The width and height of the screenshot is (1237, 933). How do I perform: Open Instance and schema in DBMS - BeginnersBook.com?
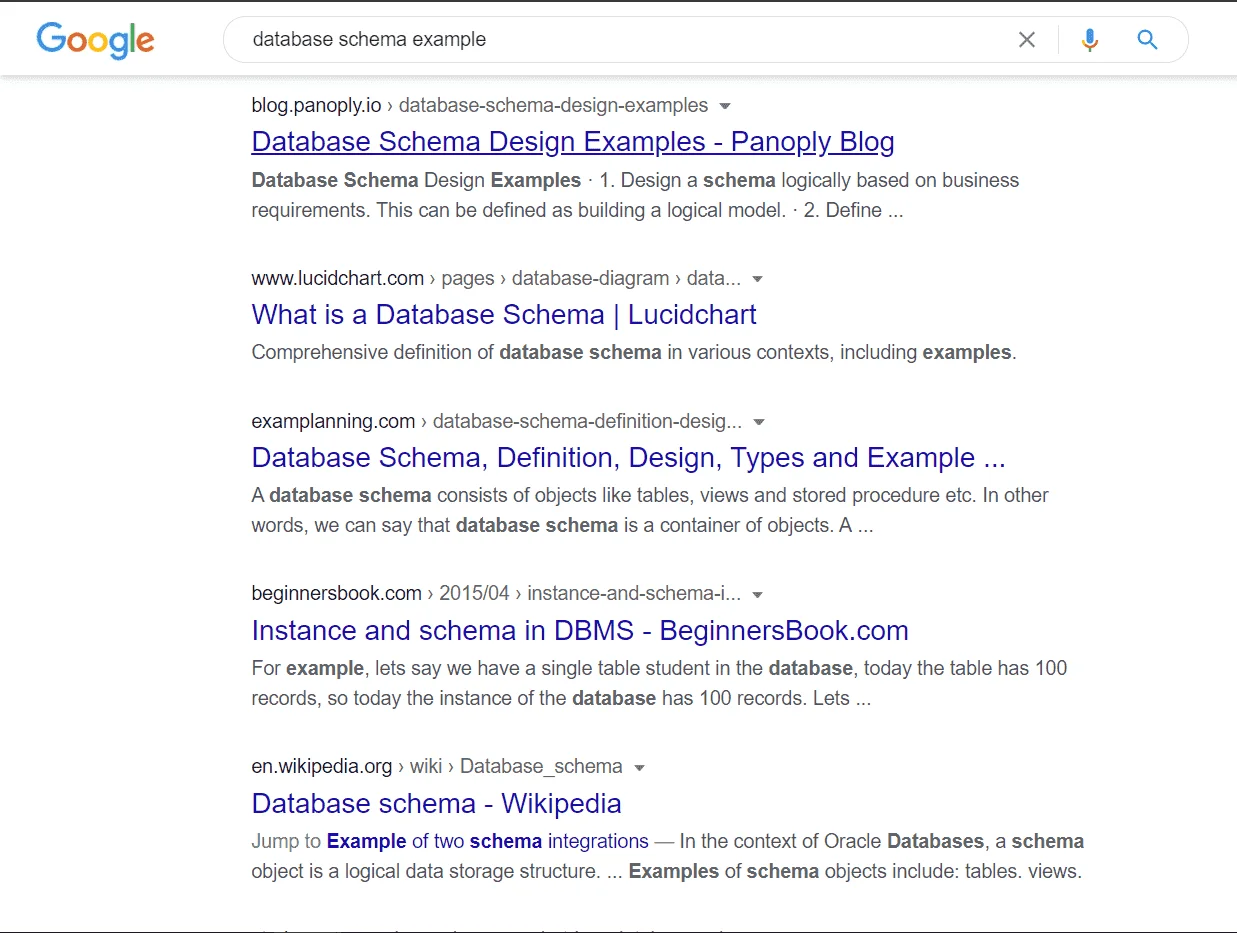coord(580,631)
